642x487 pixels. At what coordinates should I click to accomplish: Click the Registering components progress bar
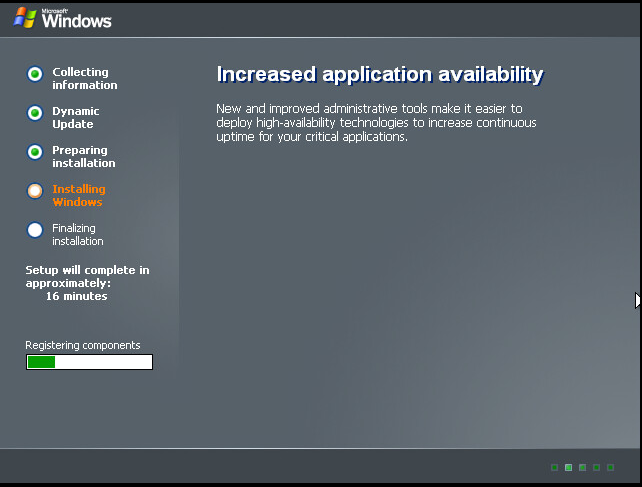click(x=89, y=362)
